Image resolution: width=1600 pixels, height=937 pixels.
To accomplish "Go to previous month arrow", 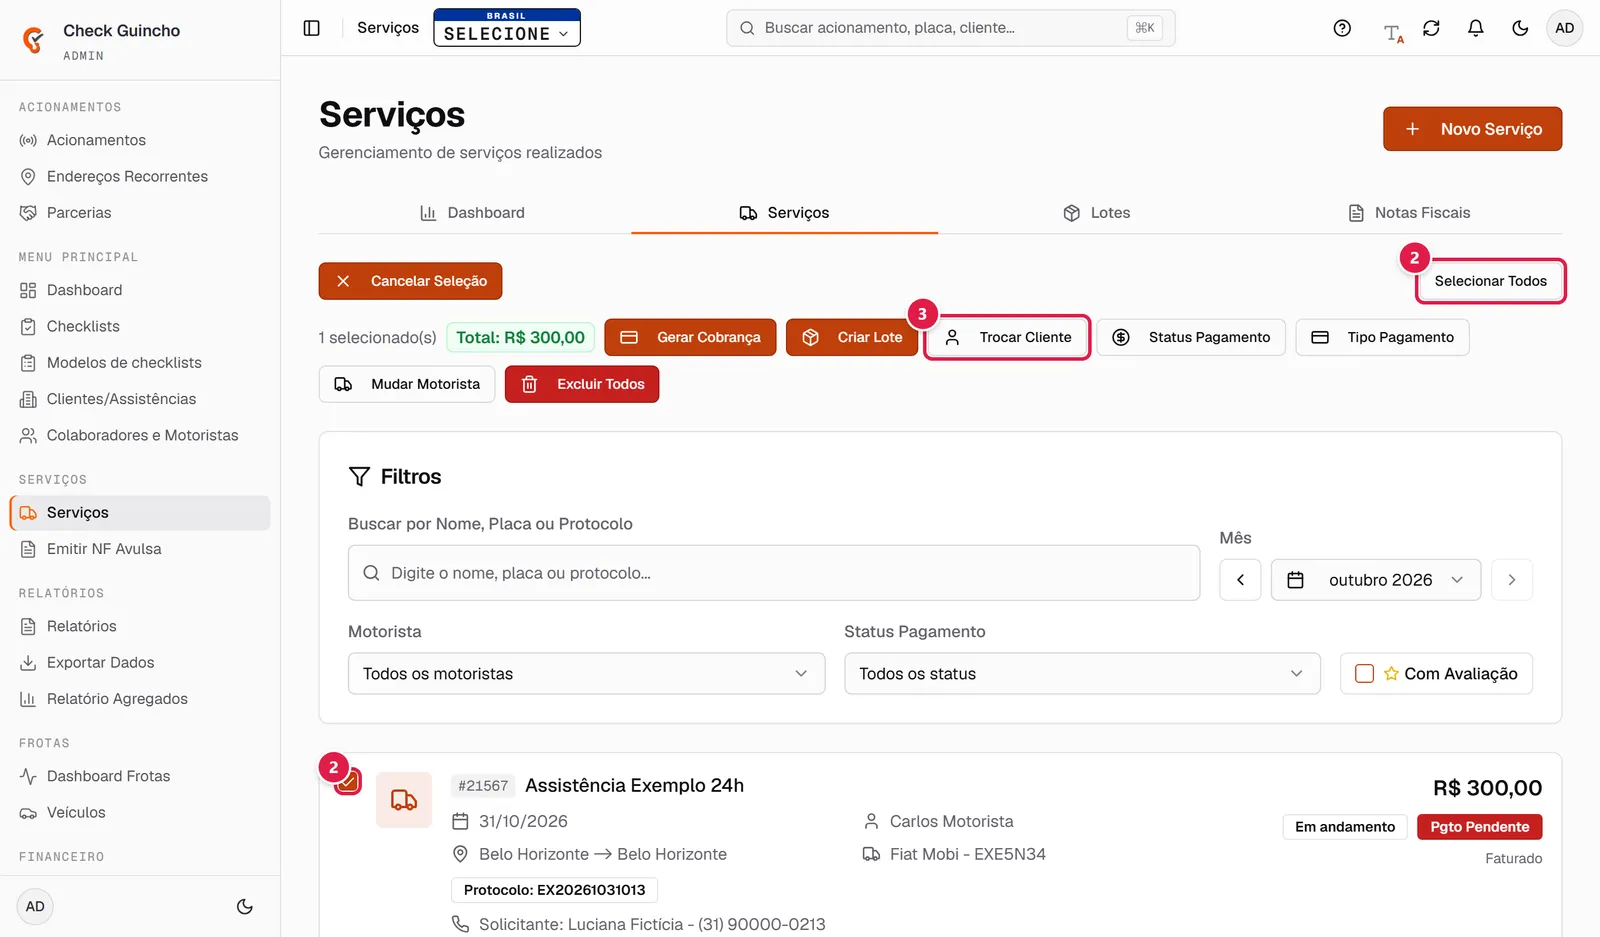I will click(1240, 580).
